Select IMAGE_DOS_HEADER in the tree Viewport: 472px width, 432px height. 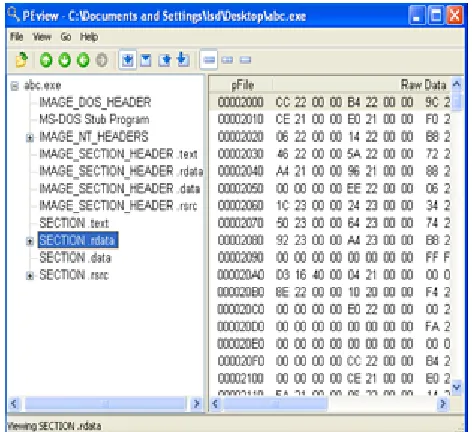tap(95, 102)
